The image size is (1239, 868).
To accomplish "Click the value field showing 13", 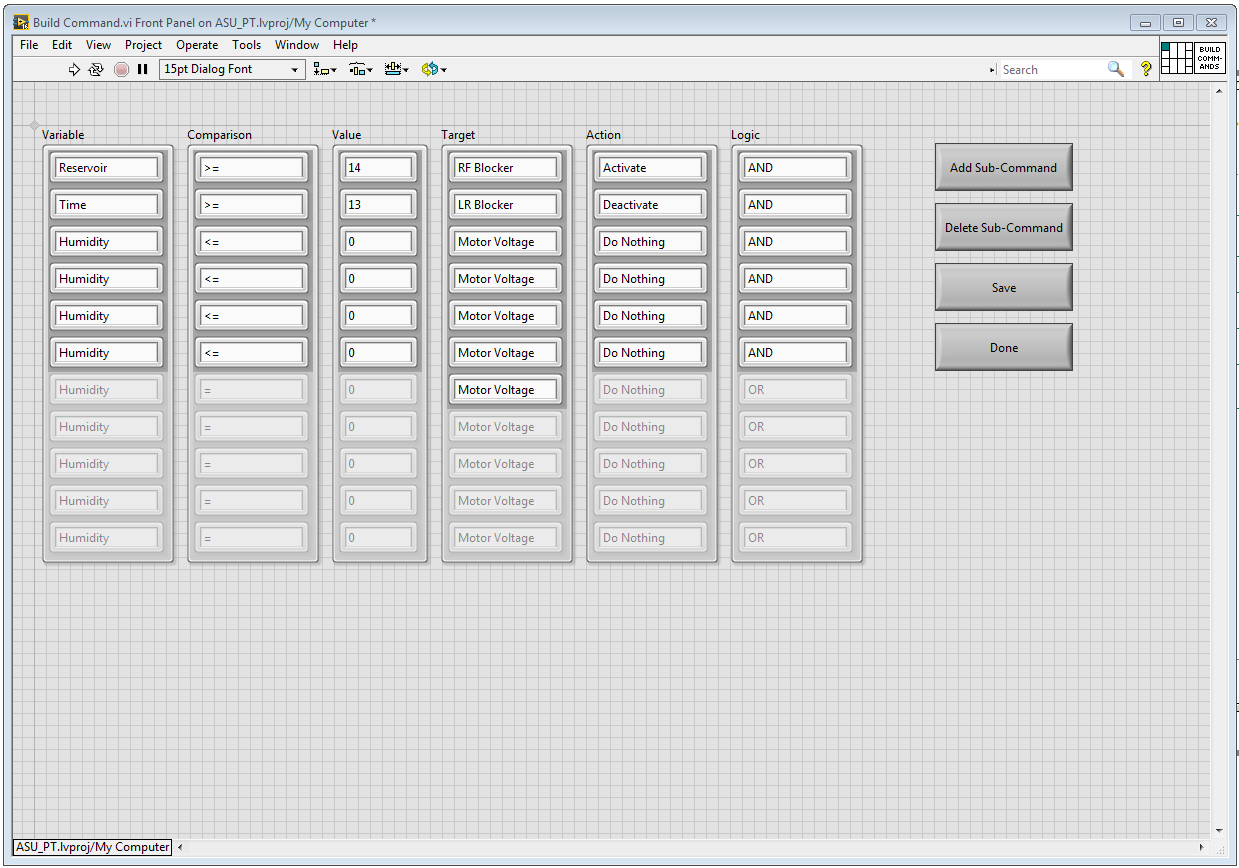I will 379,205.
